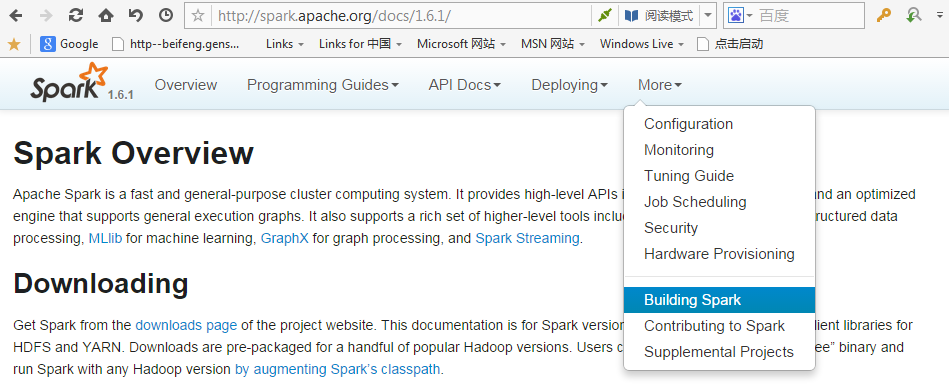Open the Google bookmark
Image resolution: width=949 pixels, height=384 pixels.
[69, 44]
